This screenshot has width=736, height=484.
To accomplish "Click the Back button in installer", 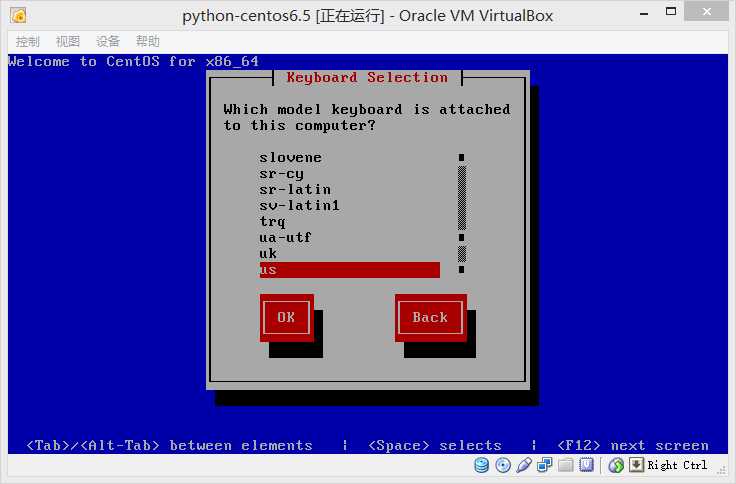I will (x=430, y=318).
